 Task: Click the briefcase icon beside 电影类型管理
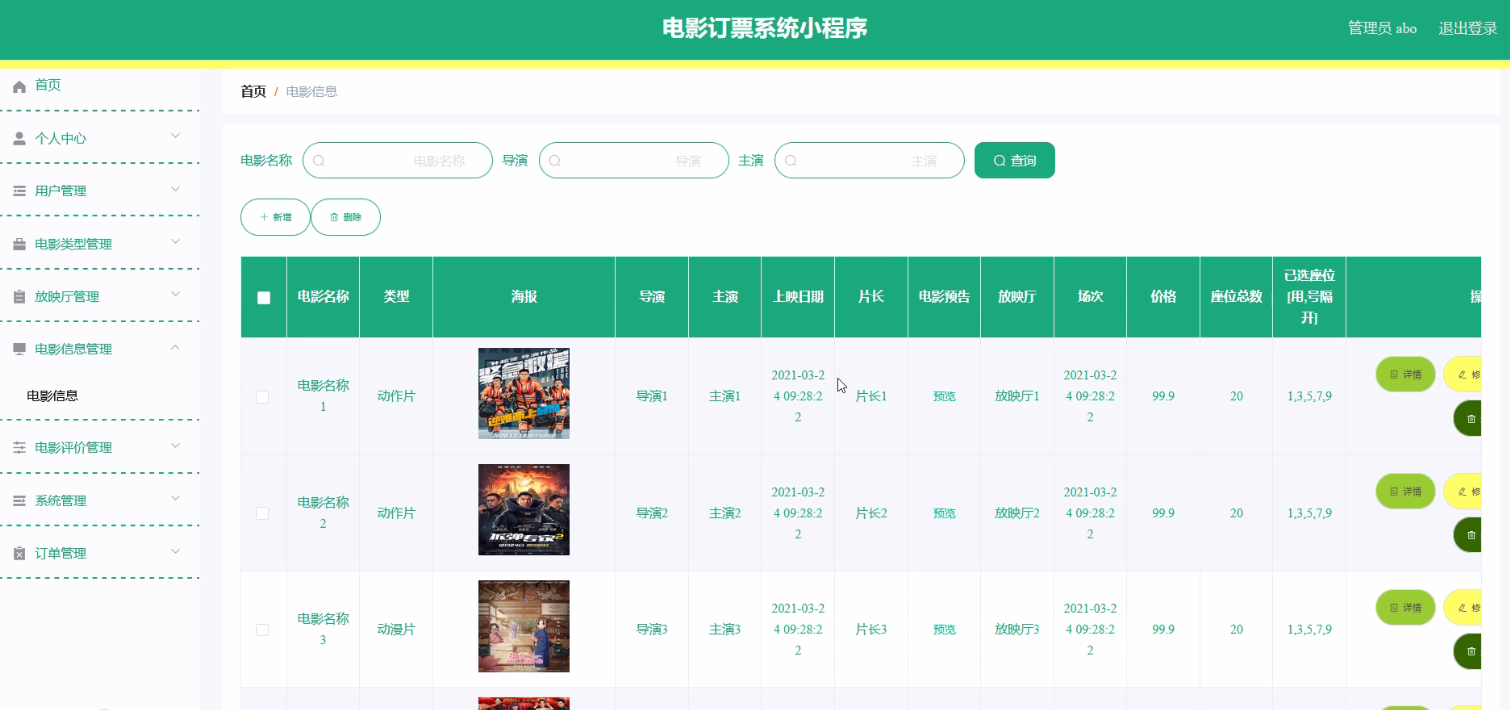pos(17,243)
